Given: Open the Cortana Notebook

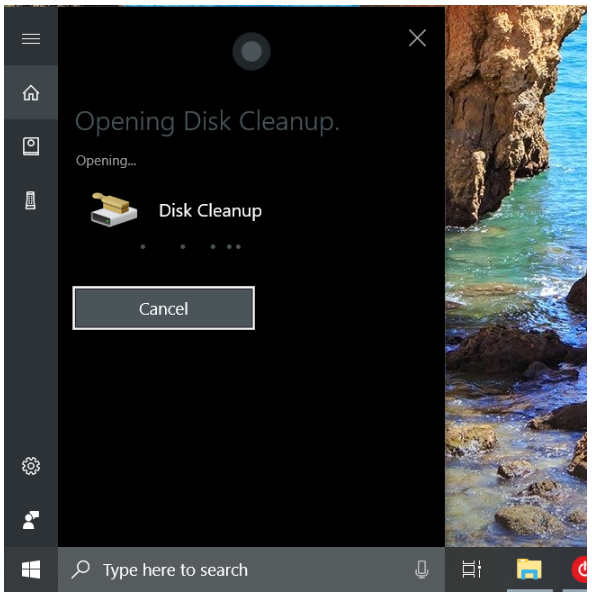Looking at the screenshot, I should (31, 146).
